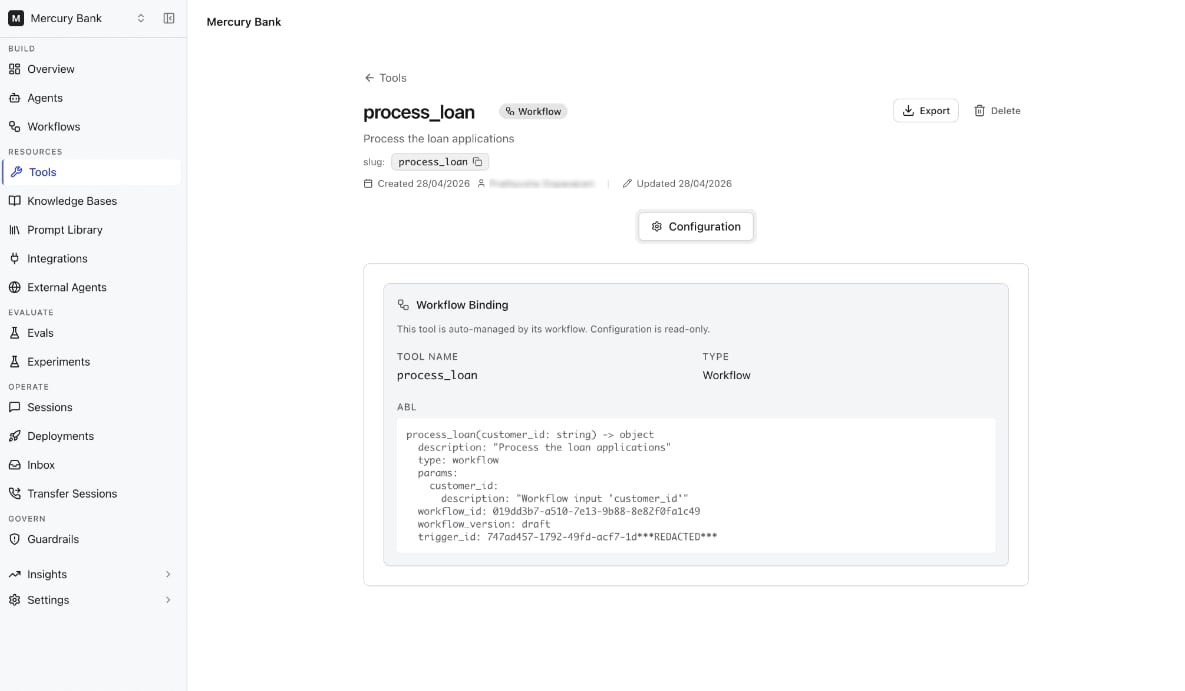Image resolution: width=1185 pixels, height=691 pixels.
Task: Collapse the sidebar with the panel icon
Action: [x=169, y=18]
